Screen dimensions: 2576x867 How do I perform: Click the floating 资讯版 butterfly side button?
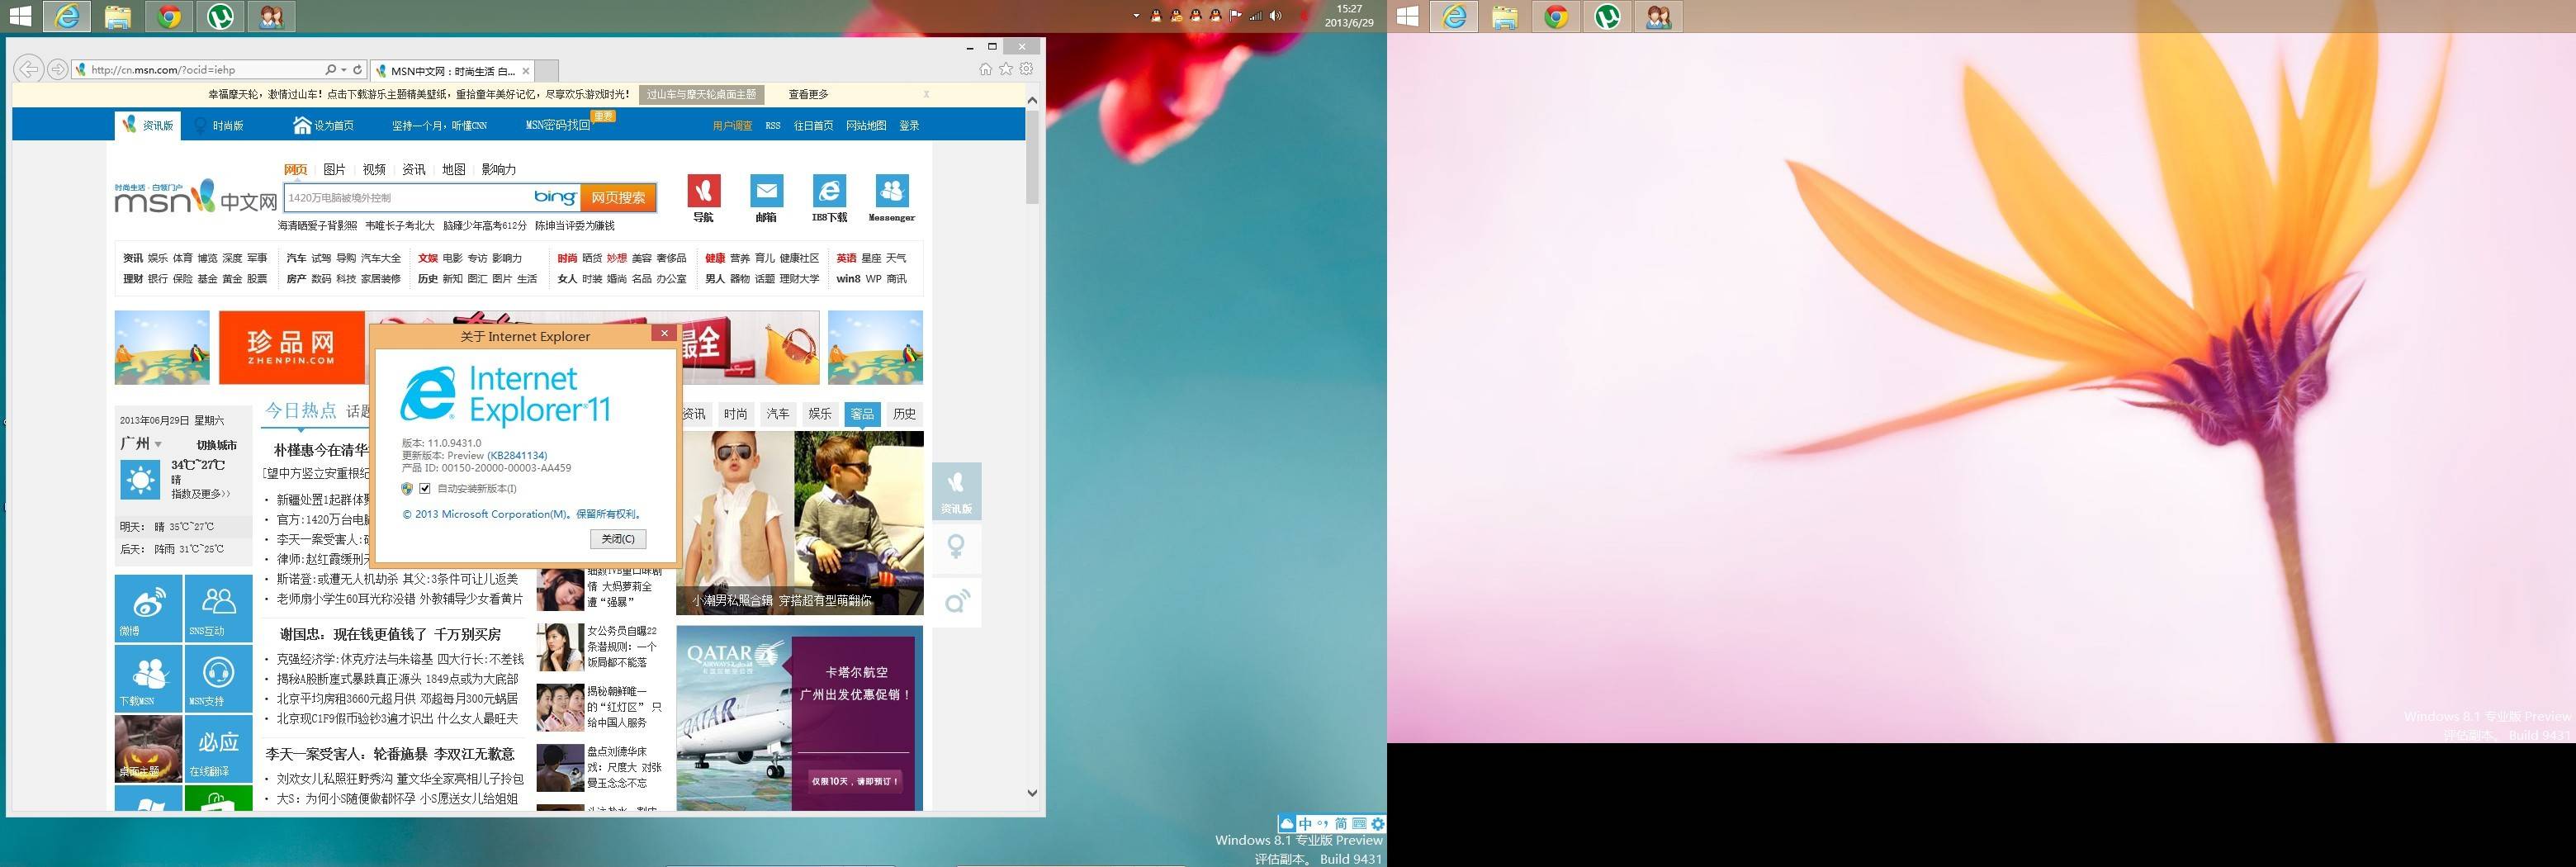957,491
